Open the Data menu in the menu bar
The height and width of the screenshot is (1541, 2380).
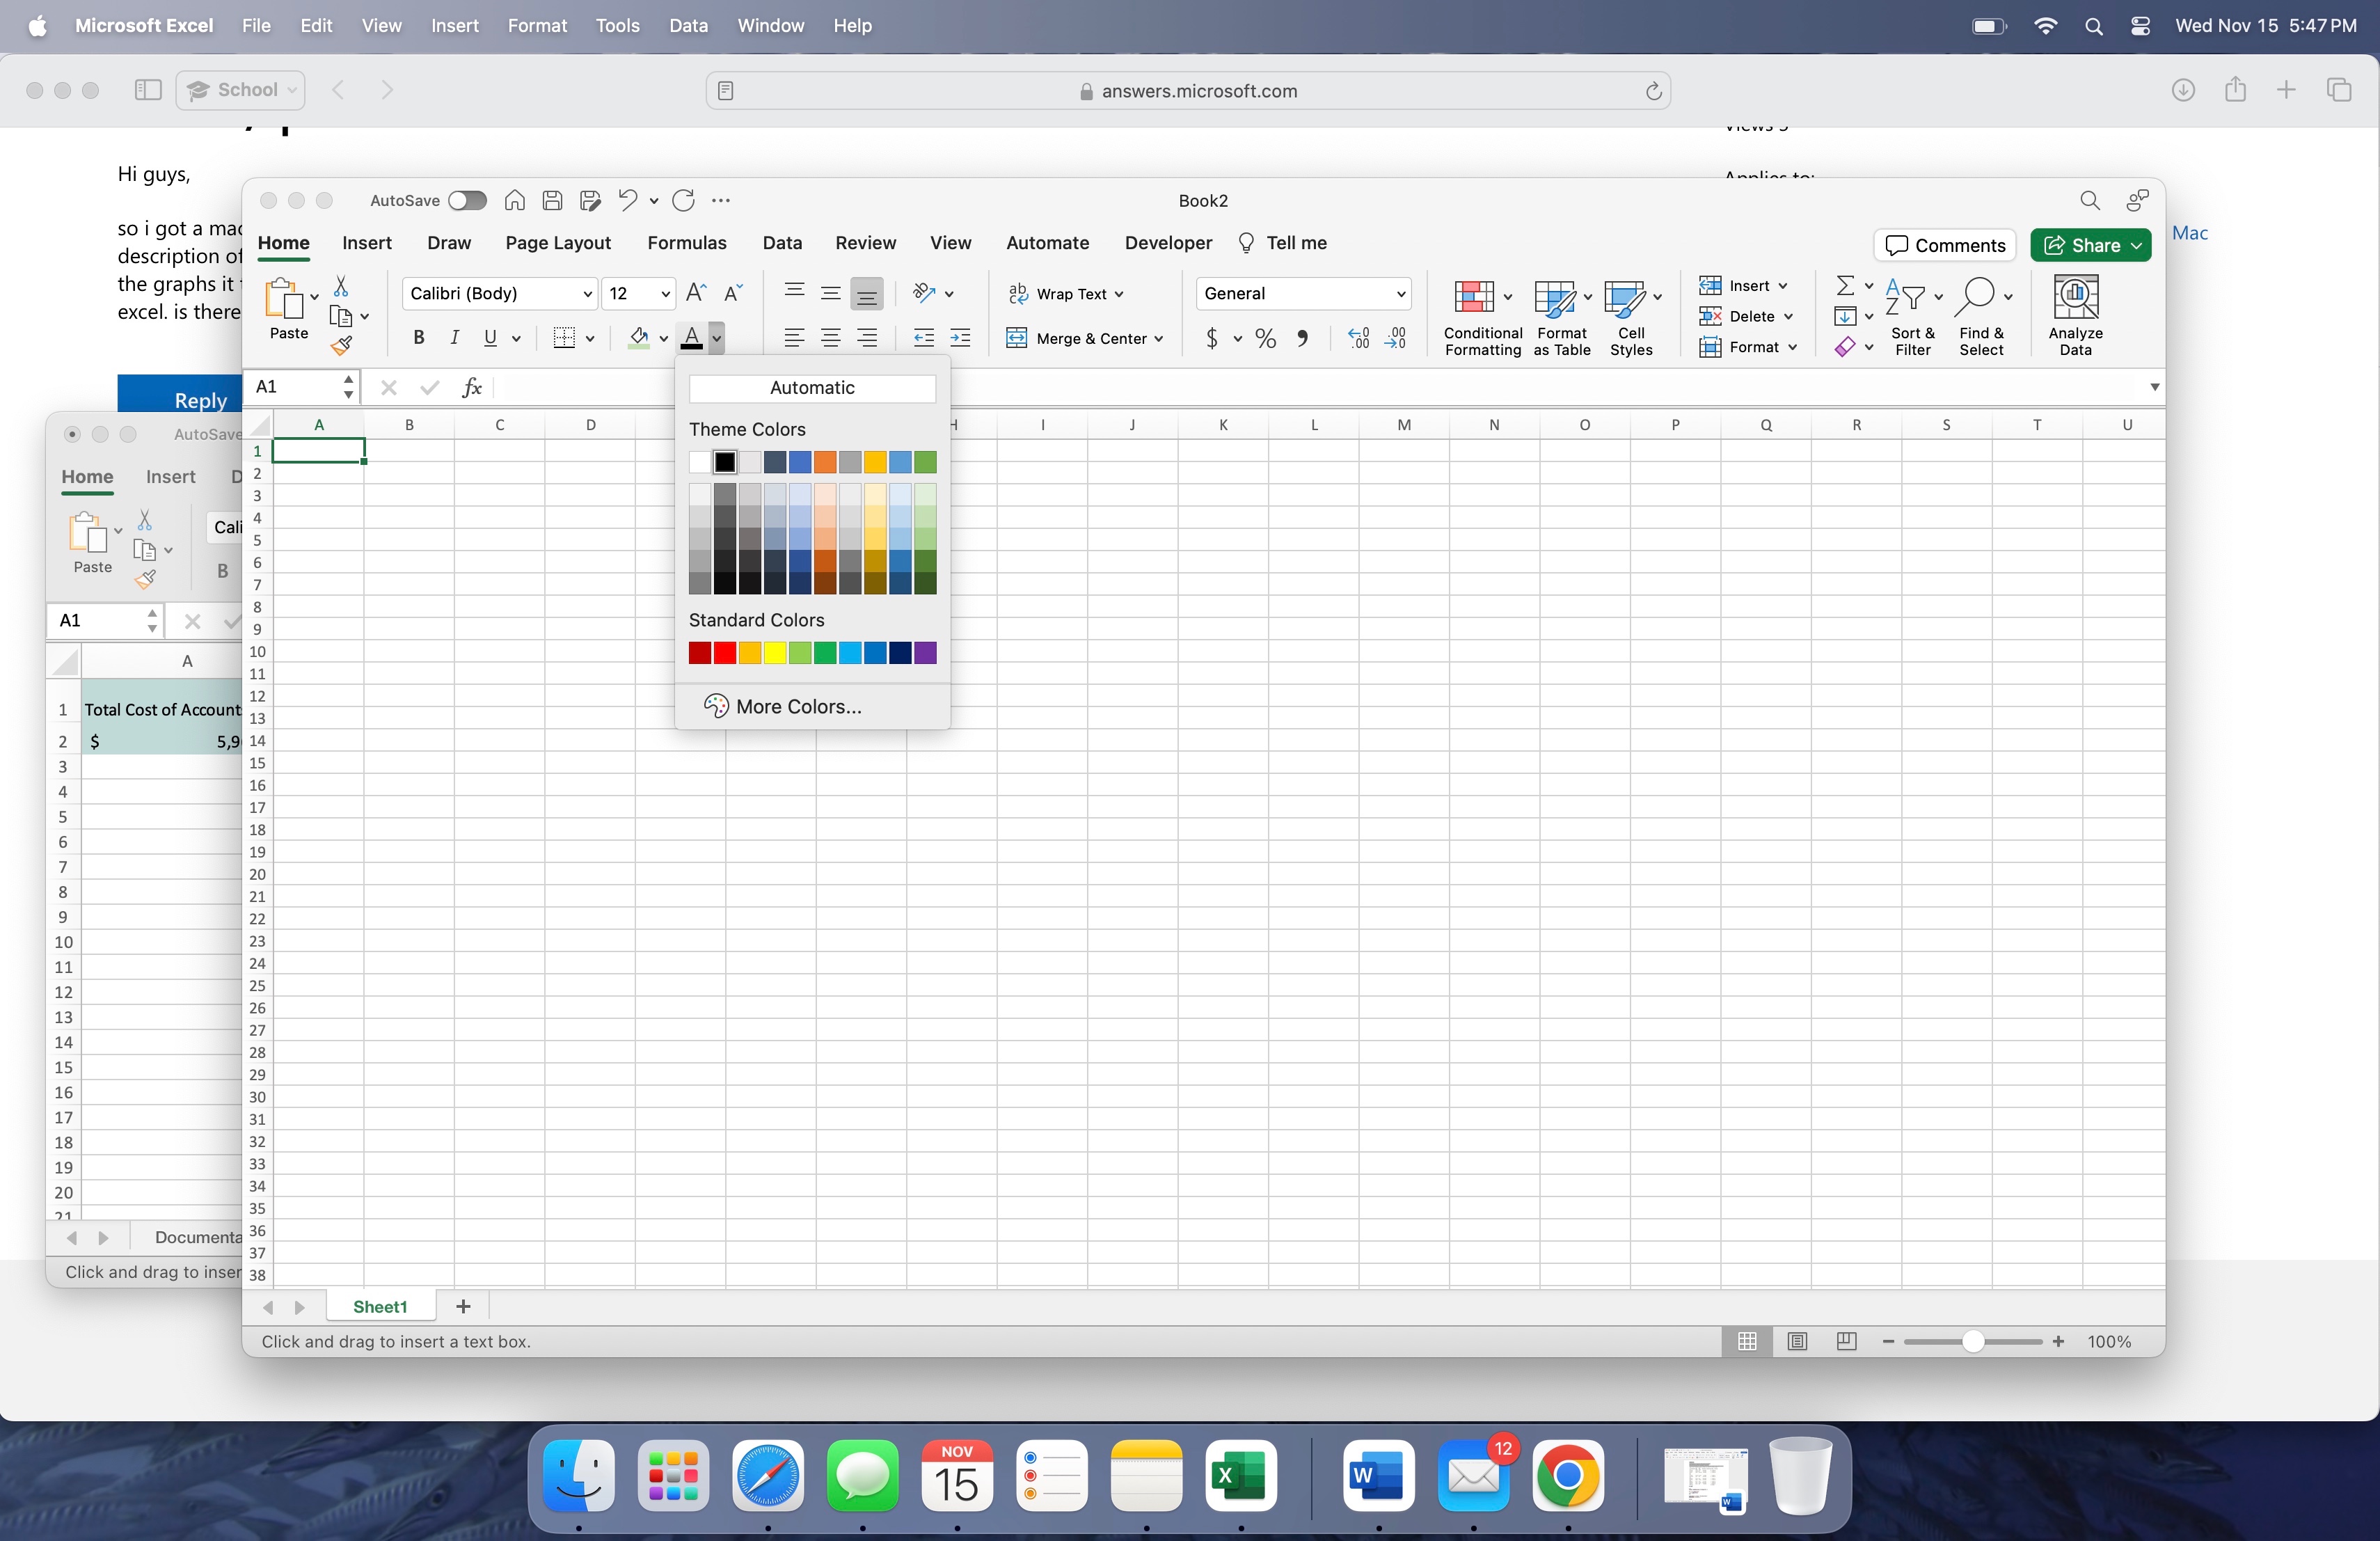click(688, 26)
